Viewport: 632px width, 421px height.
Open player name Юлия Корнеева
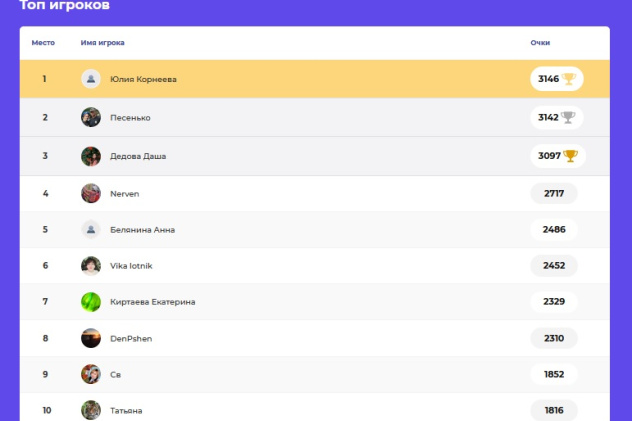[x=143, y=79]
